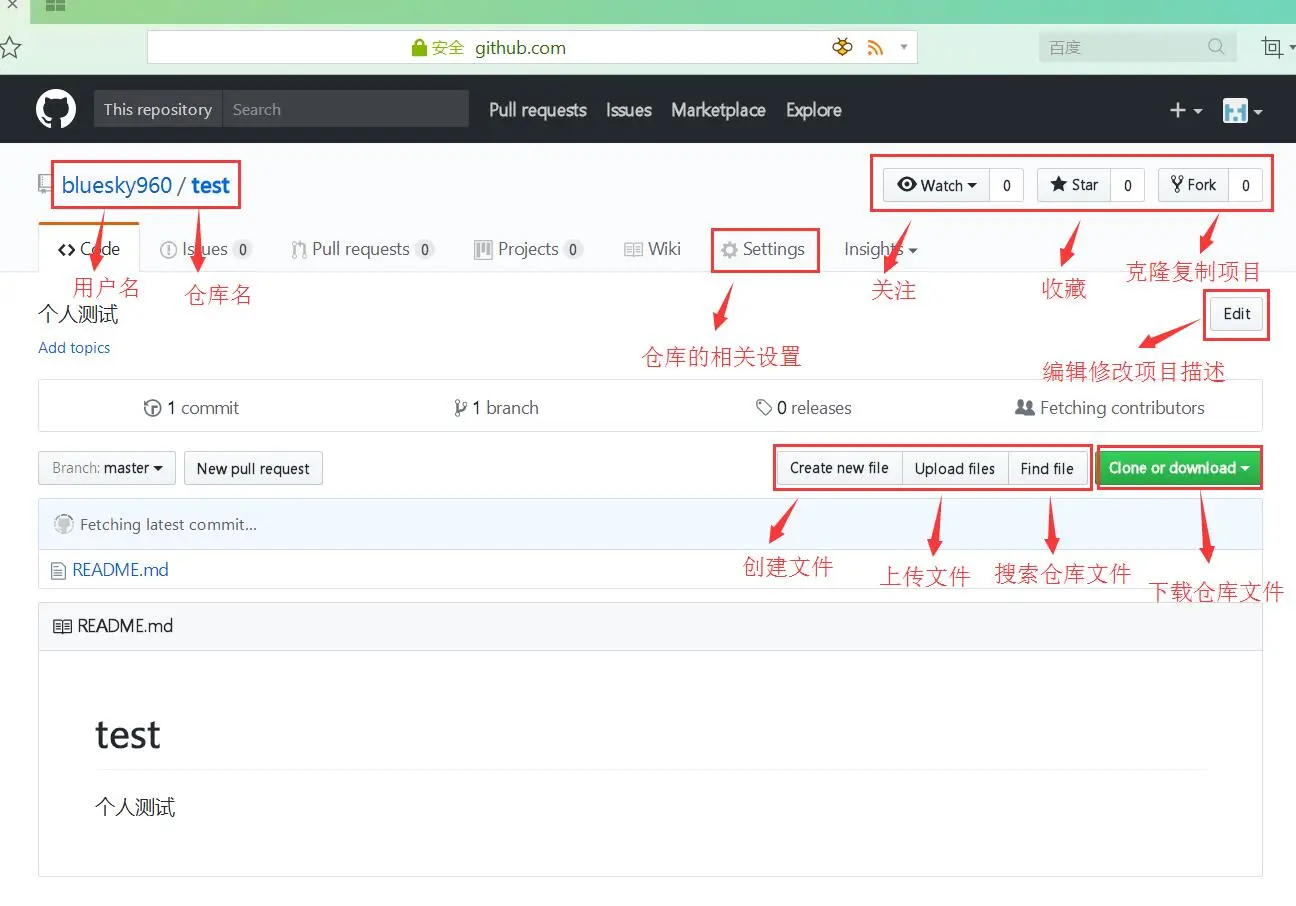Switch to the Wiki tab

tap(653, 249)
